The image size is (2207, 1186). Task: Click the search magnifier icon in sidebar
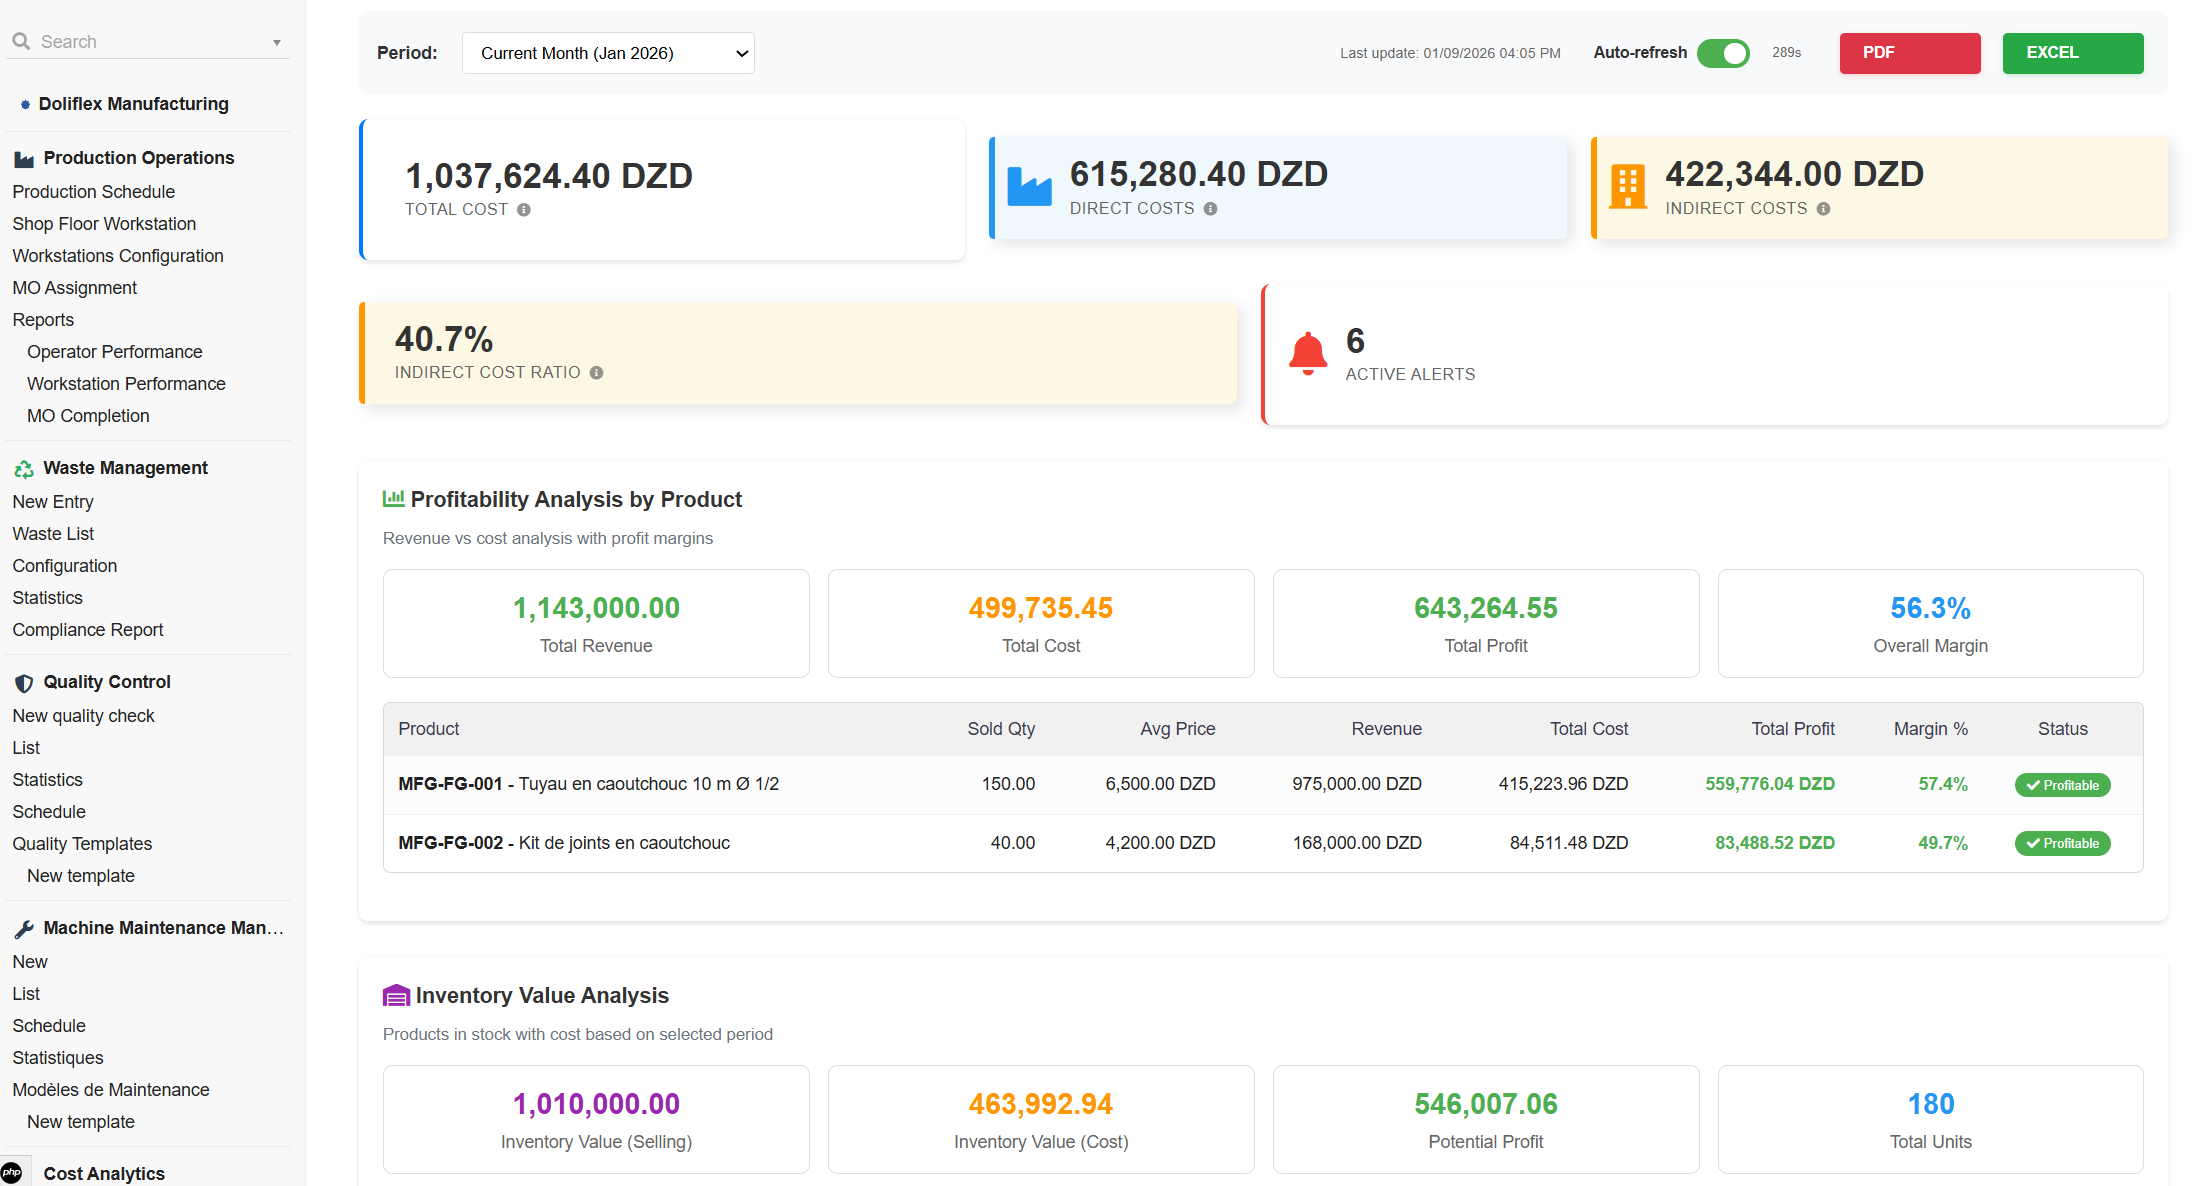(21, 42)
